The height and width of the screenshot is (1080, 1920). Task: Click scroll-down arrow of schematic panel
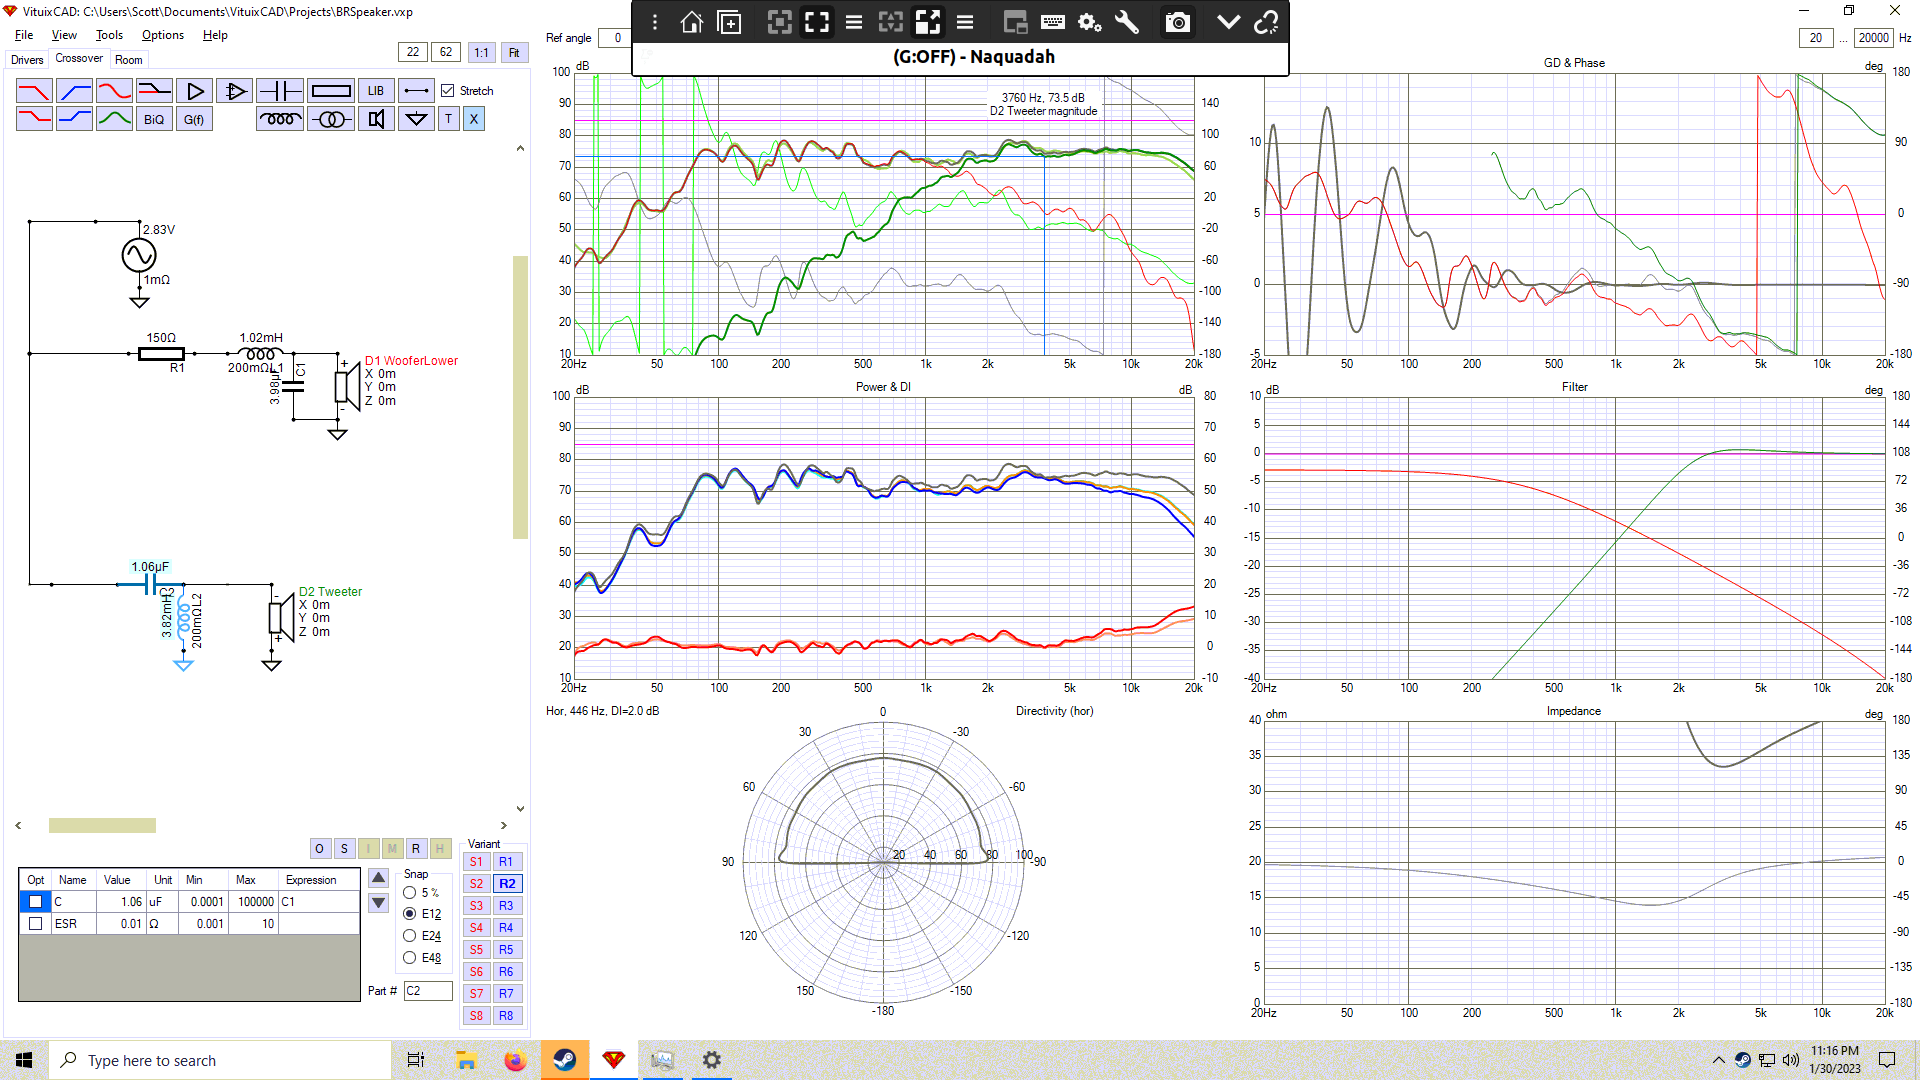(520, 809)
